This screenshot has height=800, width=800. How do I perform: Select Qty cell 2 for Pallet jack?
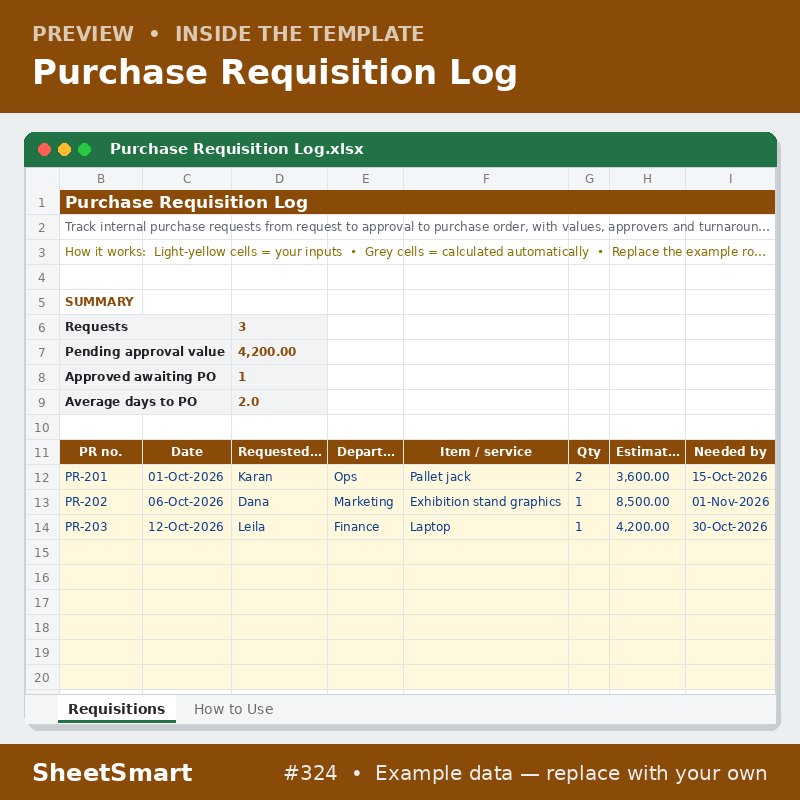(589, 477)
